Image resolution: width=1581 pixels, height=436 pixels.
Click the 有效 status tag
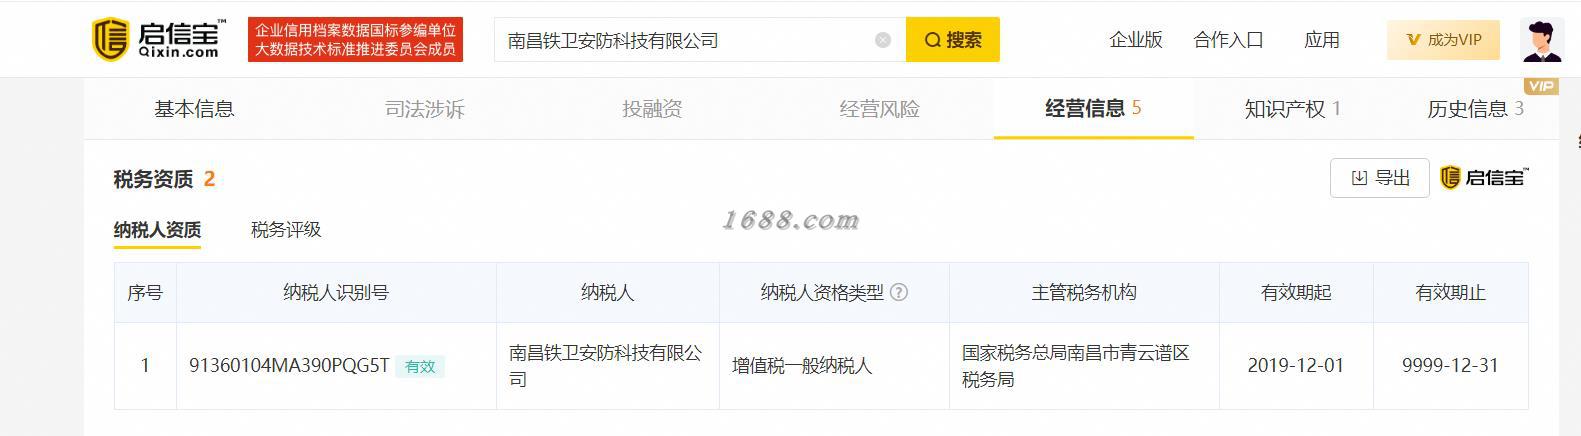tap(420, 367)
